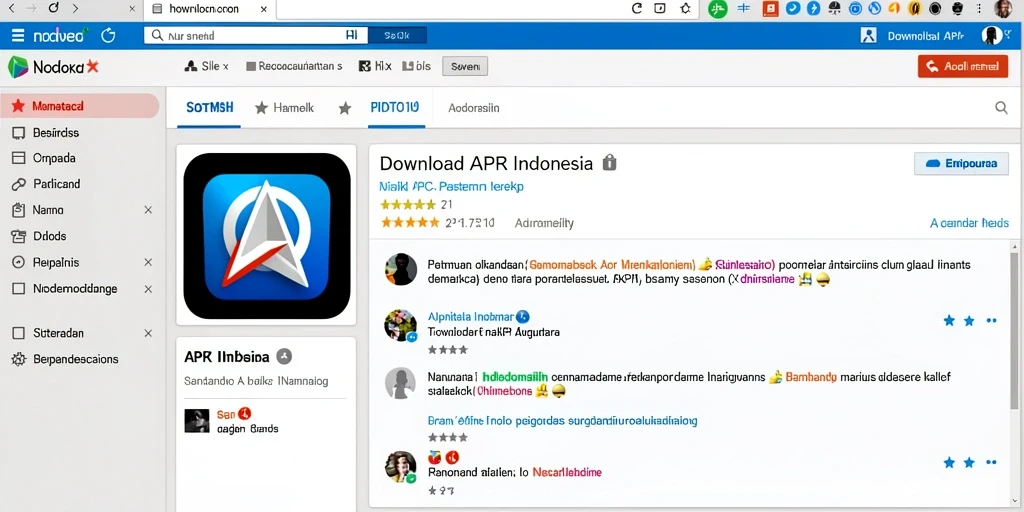Screen dimensions: 1024x512
Task: Open Downolbal APr in the header
Action: click(925, 36)
